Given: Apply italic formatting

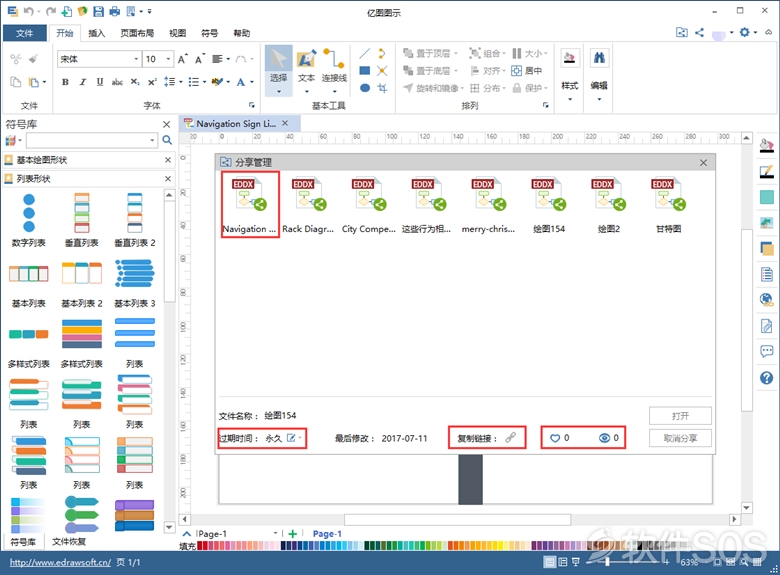Looking at the screenshot, I should (83, 82).
